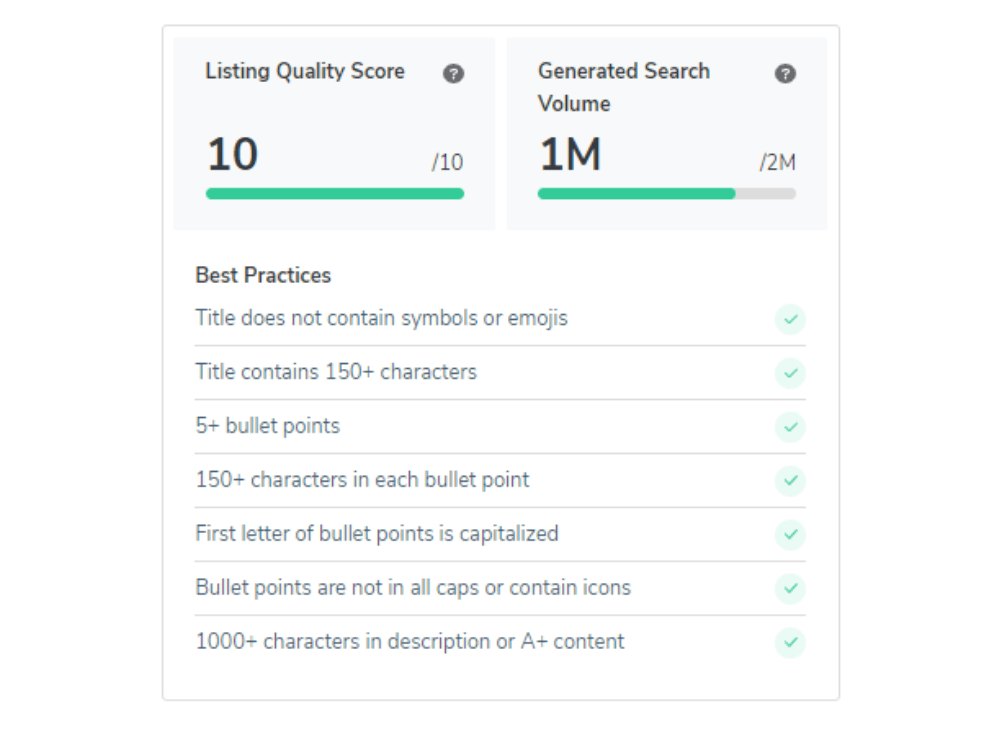The width and height of the screenshot is (1000, 750).
Task: Click the '5+ bullet points' text
Action: (x=267, y=426)
